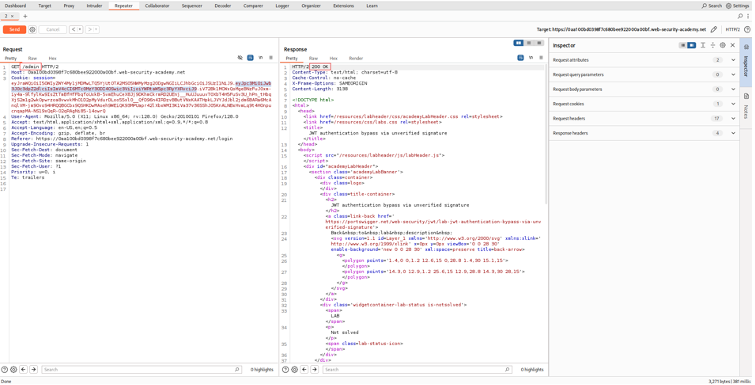Go back to previous request in history
Screen dimensions: 755x385
tap(74, 29)
